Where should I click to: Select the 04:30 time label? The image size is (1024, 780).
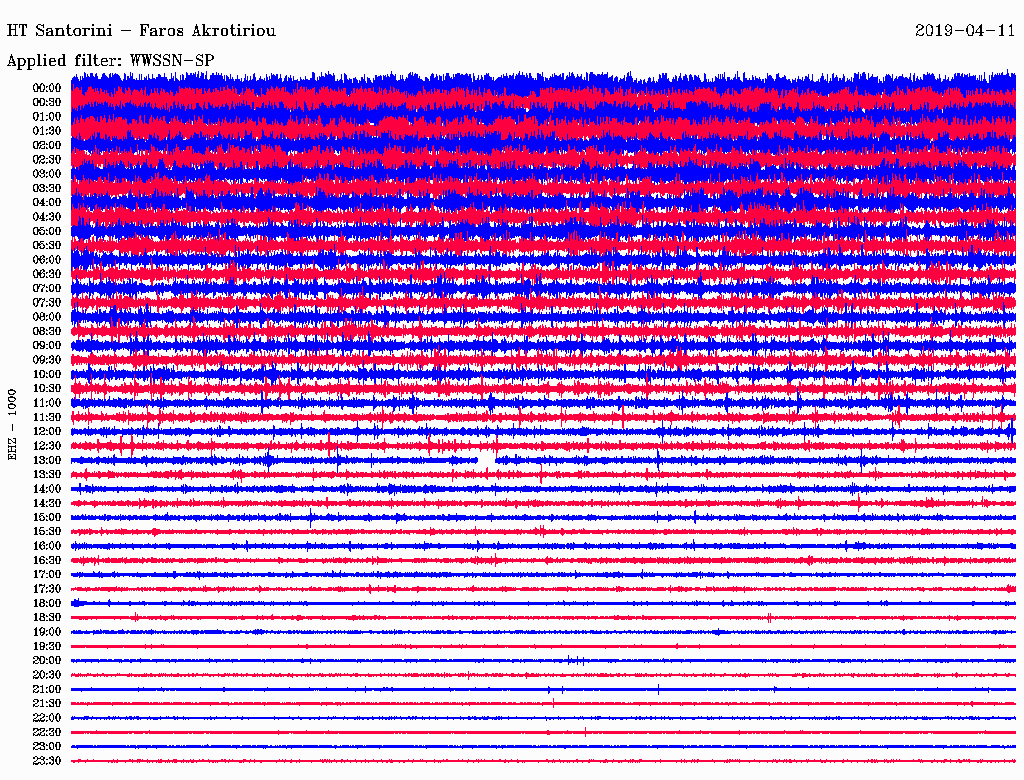click(x=47, y=217)
